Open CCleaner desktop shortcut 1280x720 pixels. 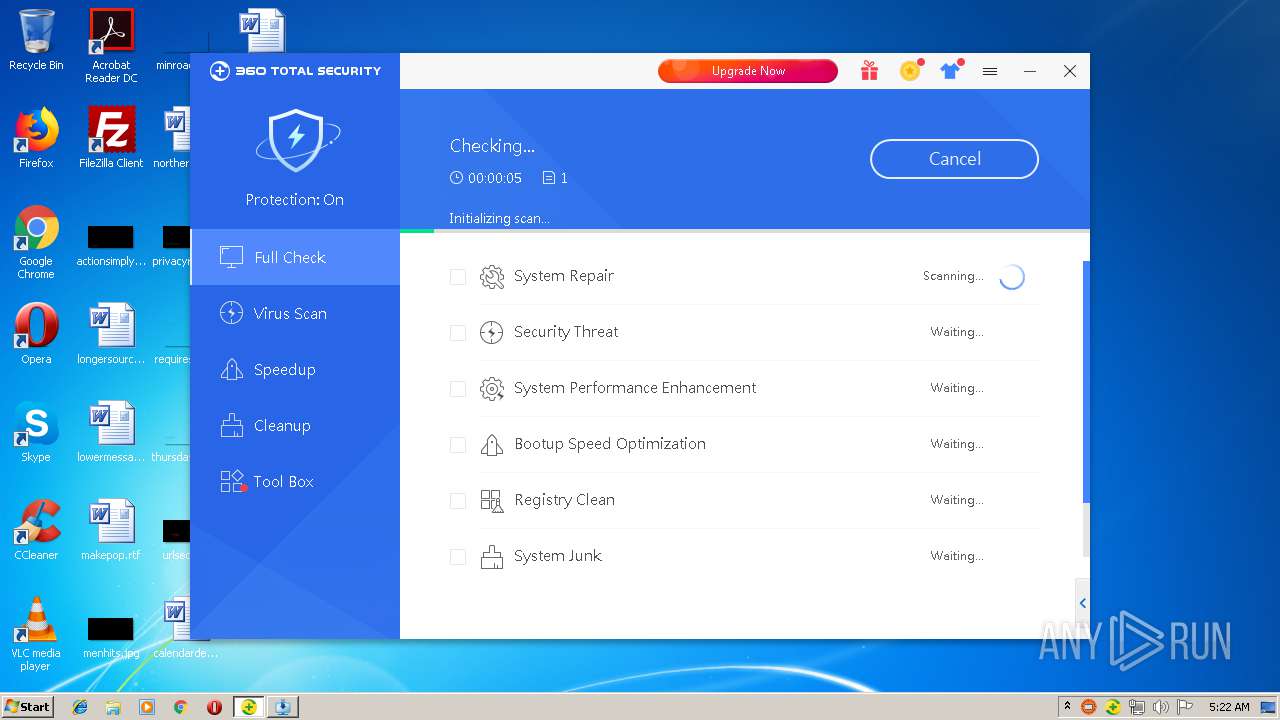[36, 529]
